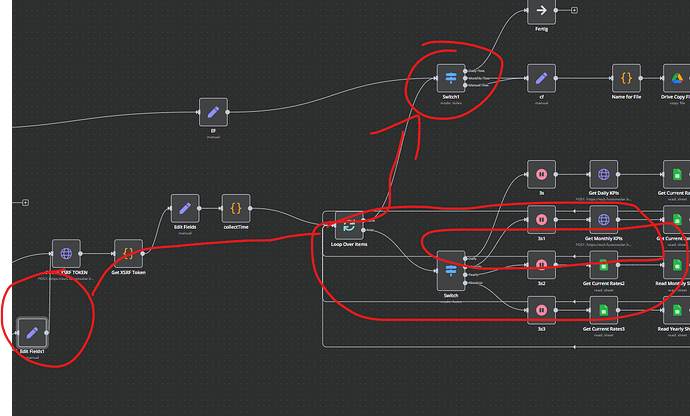Image resolution: width=690 pixels, height=416 pixels.
Task: Select the Get XSRF Token code node
Action: coord(128,254)
